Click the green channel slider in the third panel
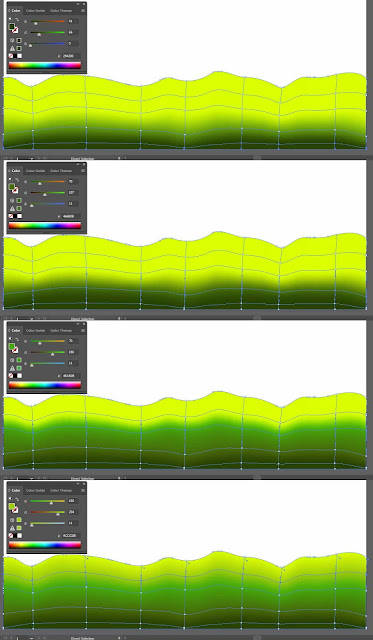 coord(47,352)
